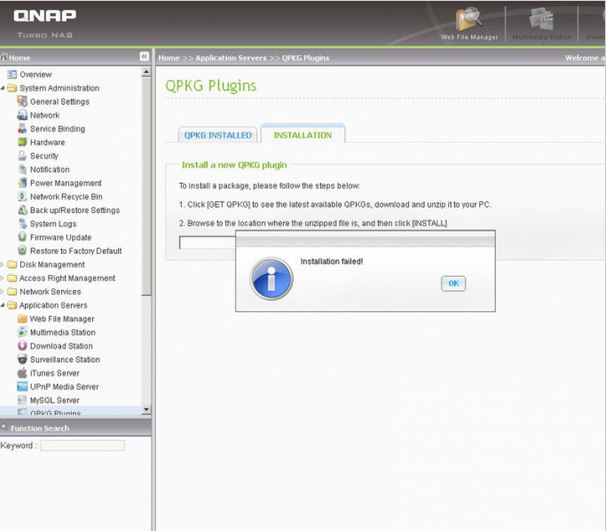Select the INSTALLATION tab
This screenshot has height=531, width=607.
(x=303, y=134)
